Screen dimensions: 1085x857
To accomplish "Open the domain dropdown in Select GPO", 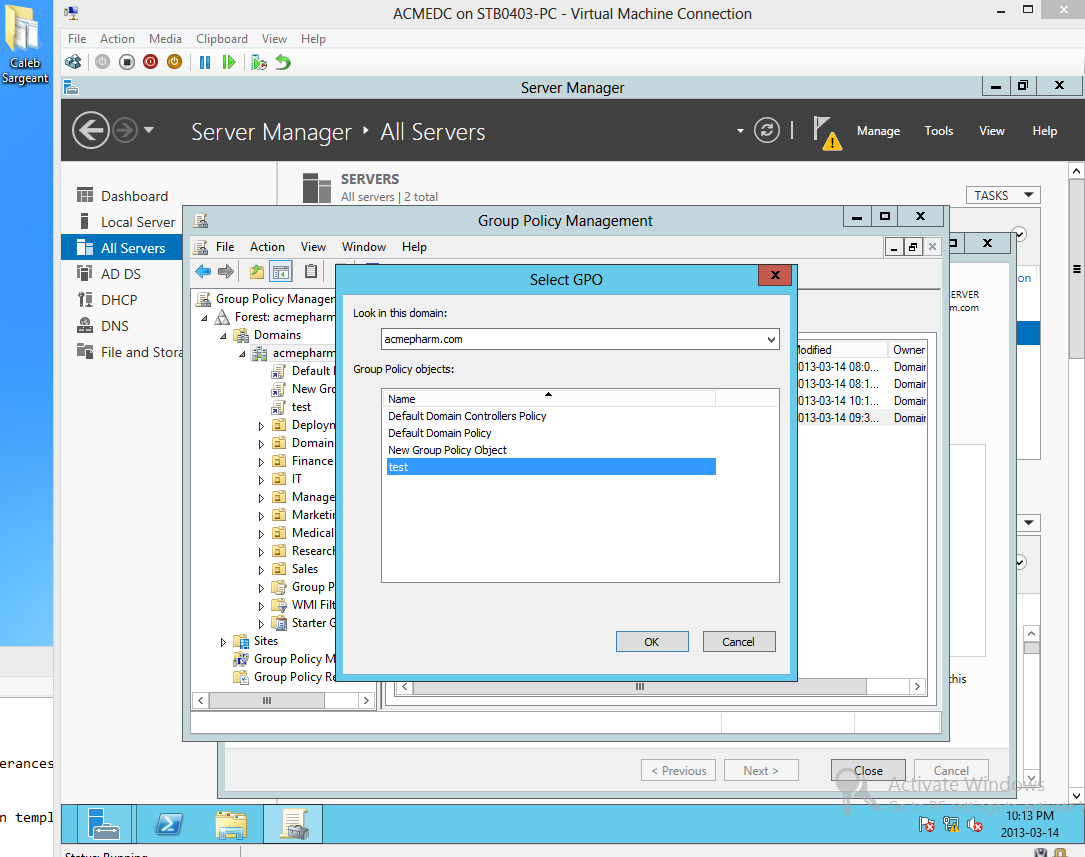I will [x=771, y=339].
